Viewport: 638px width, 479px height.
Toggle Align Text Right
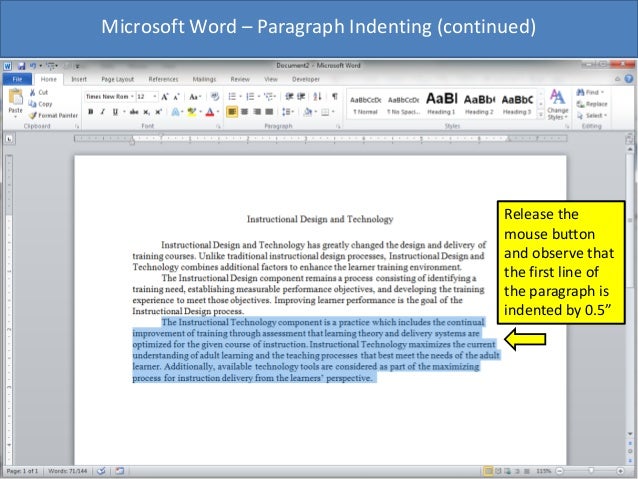click(257, 112)
